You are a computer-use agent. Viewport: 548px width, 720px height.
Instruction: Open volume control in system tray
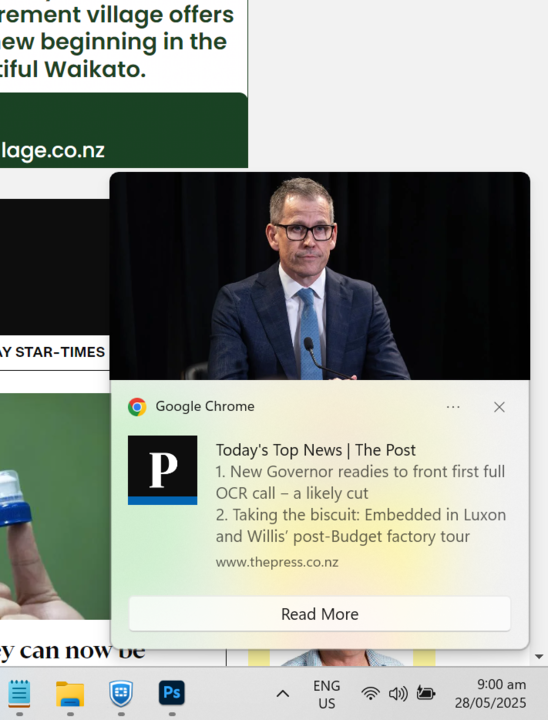click(398, 693)
